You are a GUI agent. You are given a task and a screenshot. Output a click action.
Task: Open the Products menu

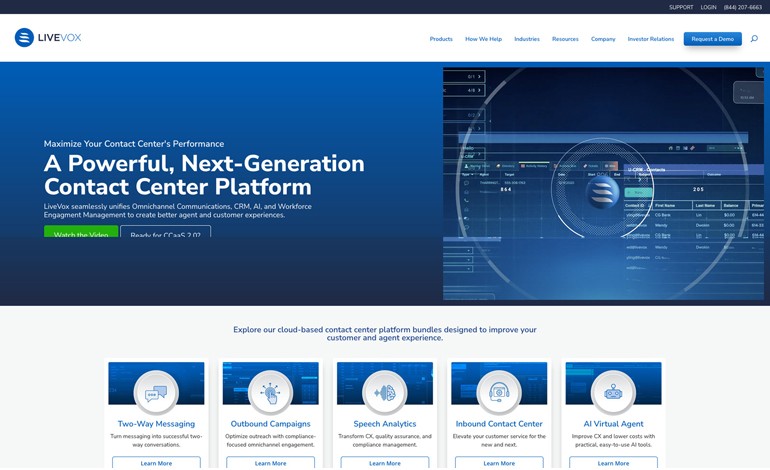pos(441,39)
